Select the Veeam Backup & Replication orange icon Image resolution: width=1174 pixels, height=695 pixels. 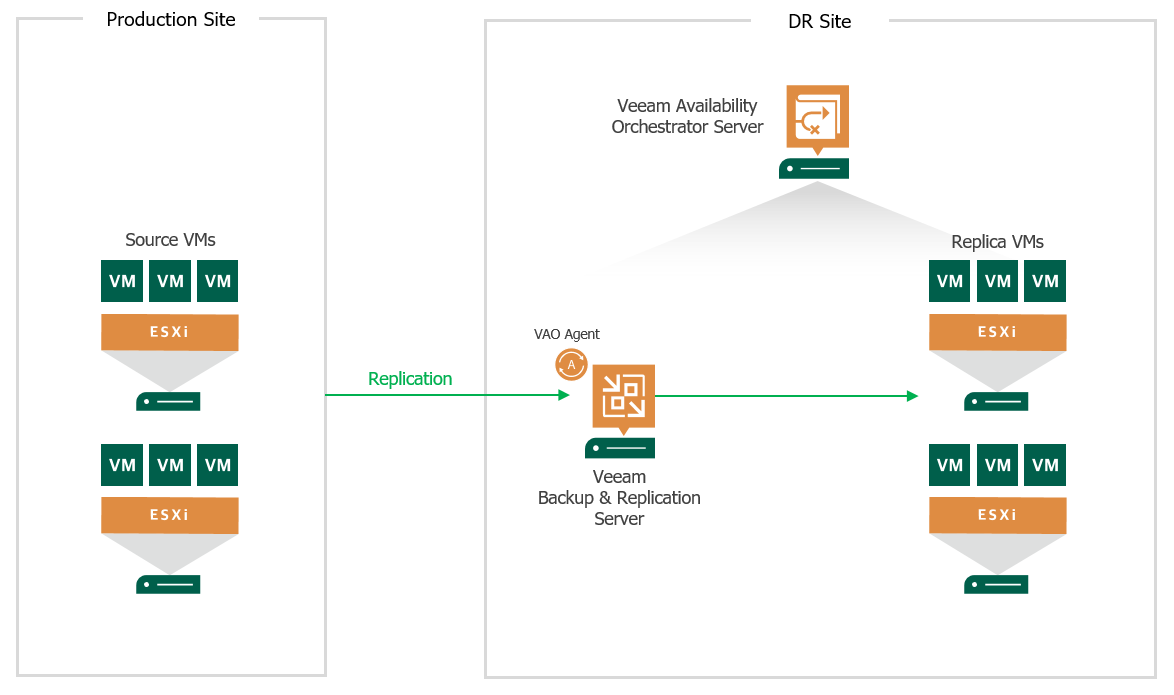click(624, 398)
